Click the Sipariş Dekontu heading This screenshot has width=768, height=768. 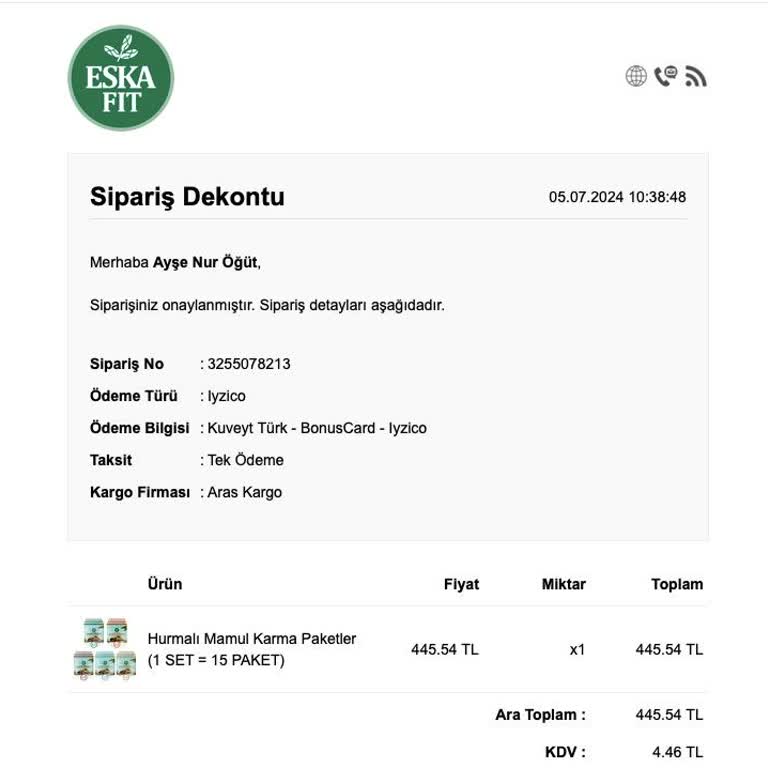(187, 197)
